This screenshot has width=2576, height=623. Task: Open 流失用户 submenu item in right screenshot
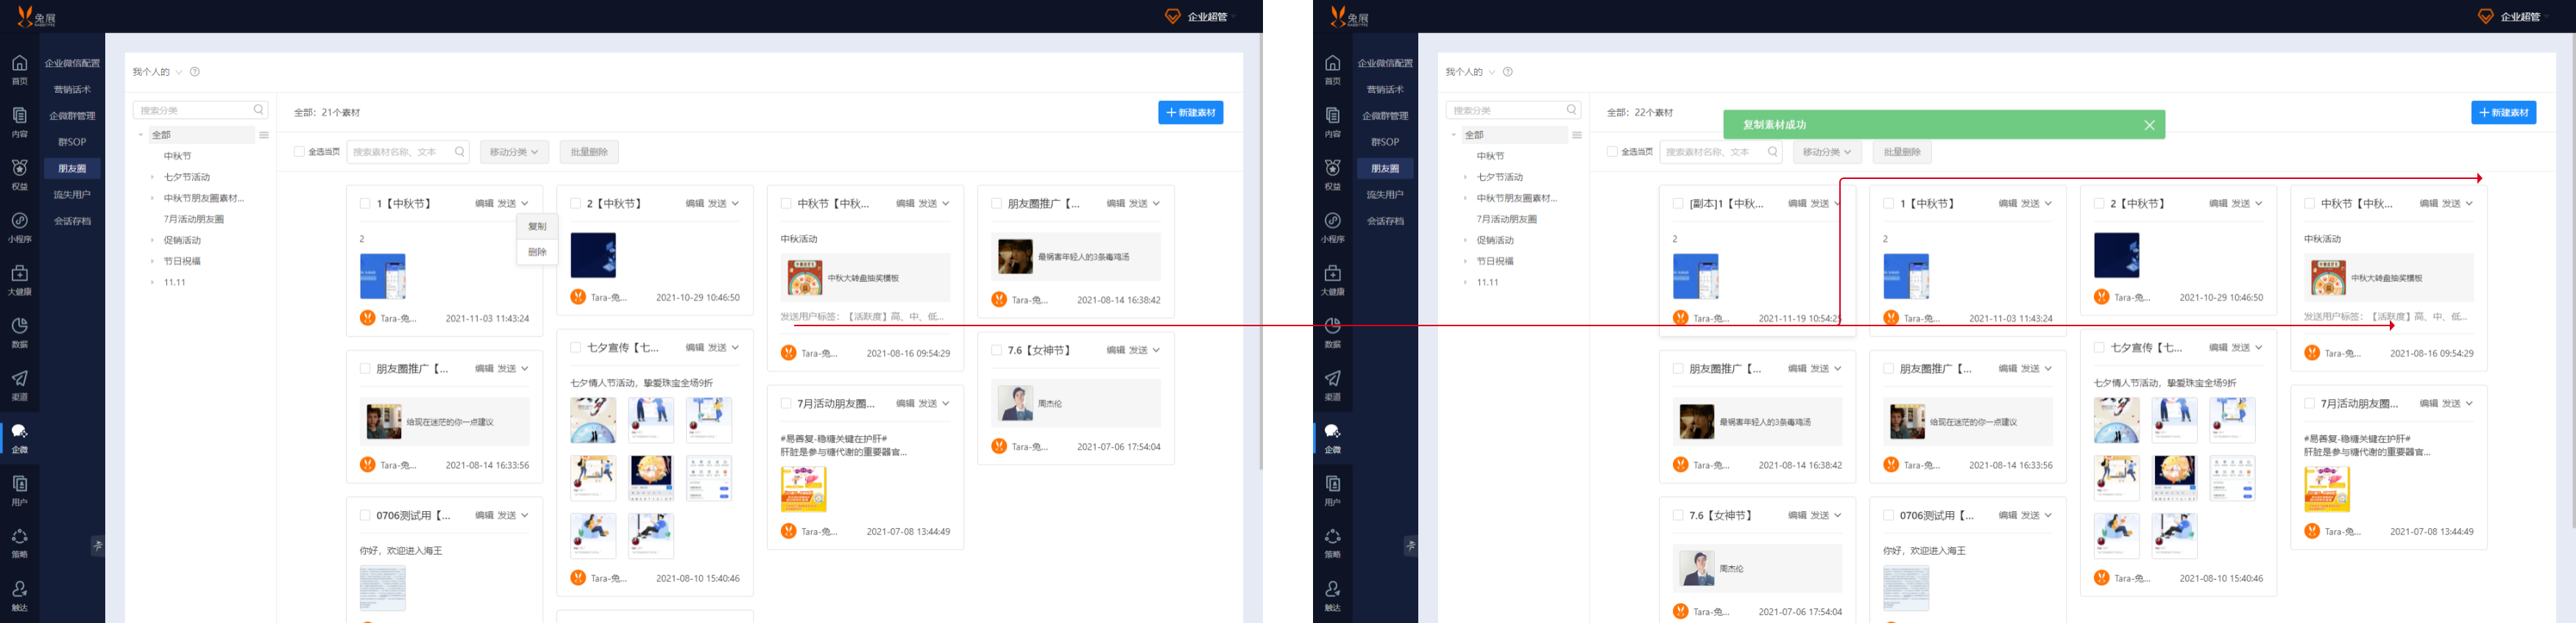(x=1385, y=195)
